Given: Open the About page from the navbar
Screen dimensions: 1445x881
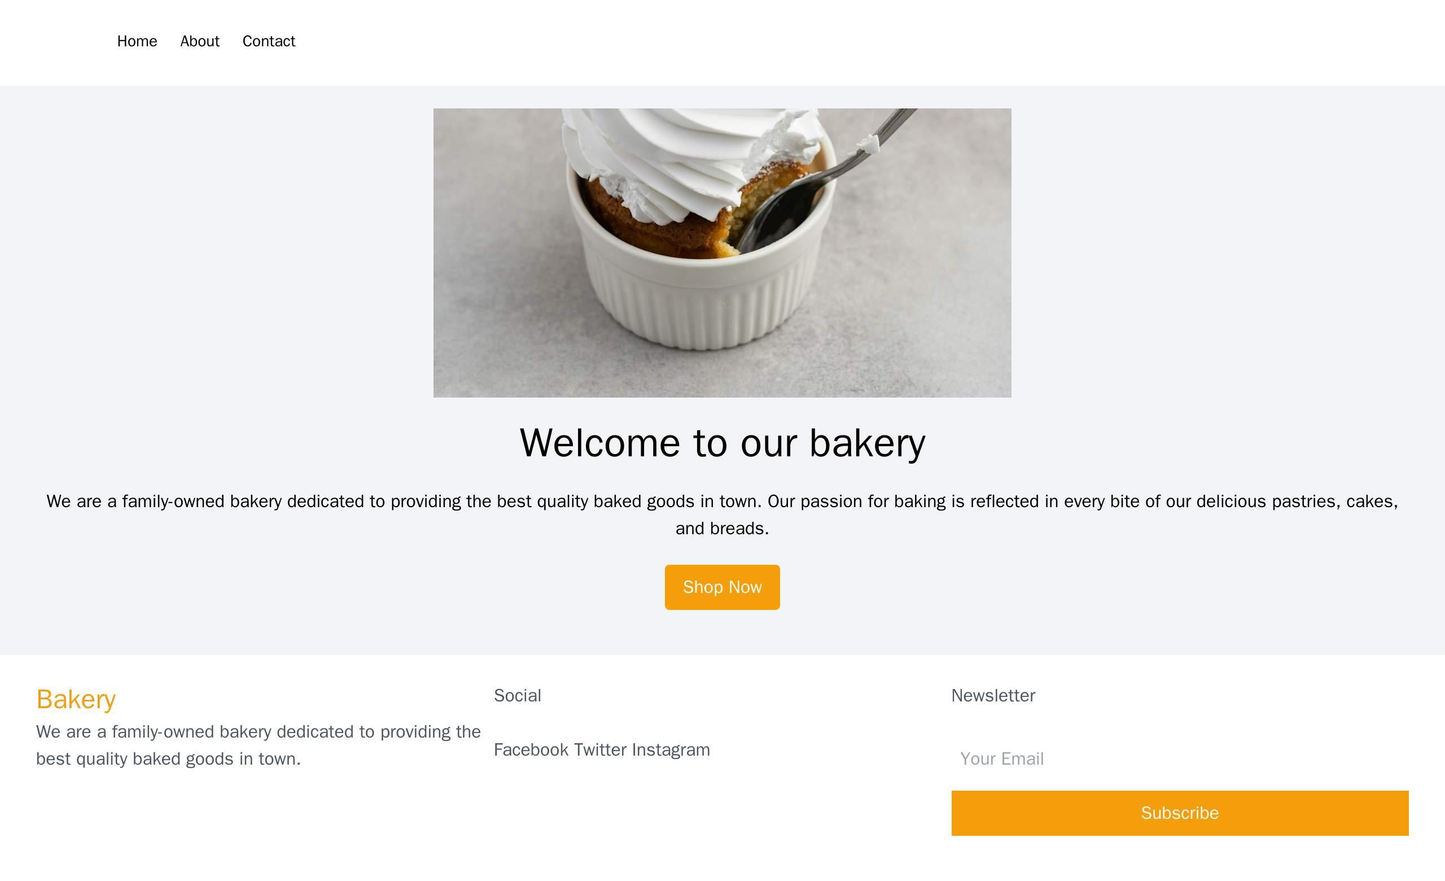Looking at the screenshot, I should click(x=198, y=41).
